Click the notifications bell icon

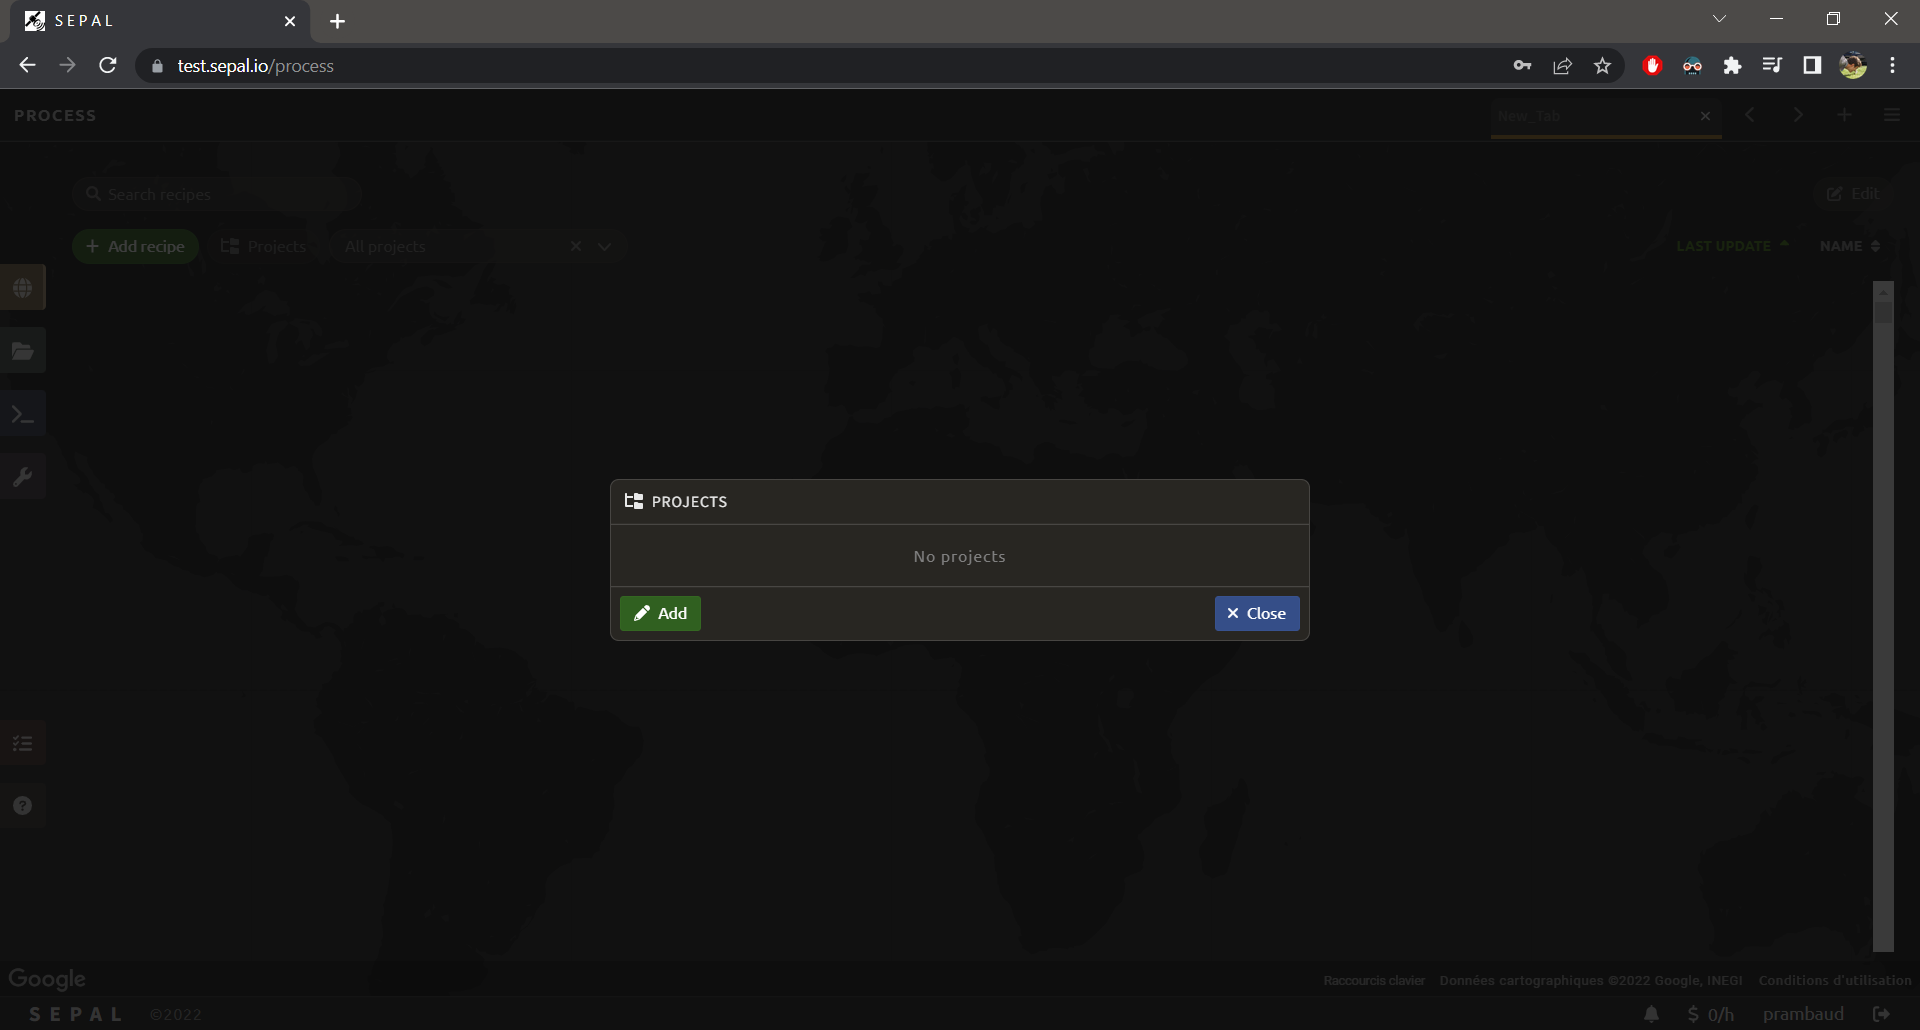click(x=1651, y=1014)
